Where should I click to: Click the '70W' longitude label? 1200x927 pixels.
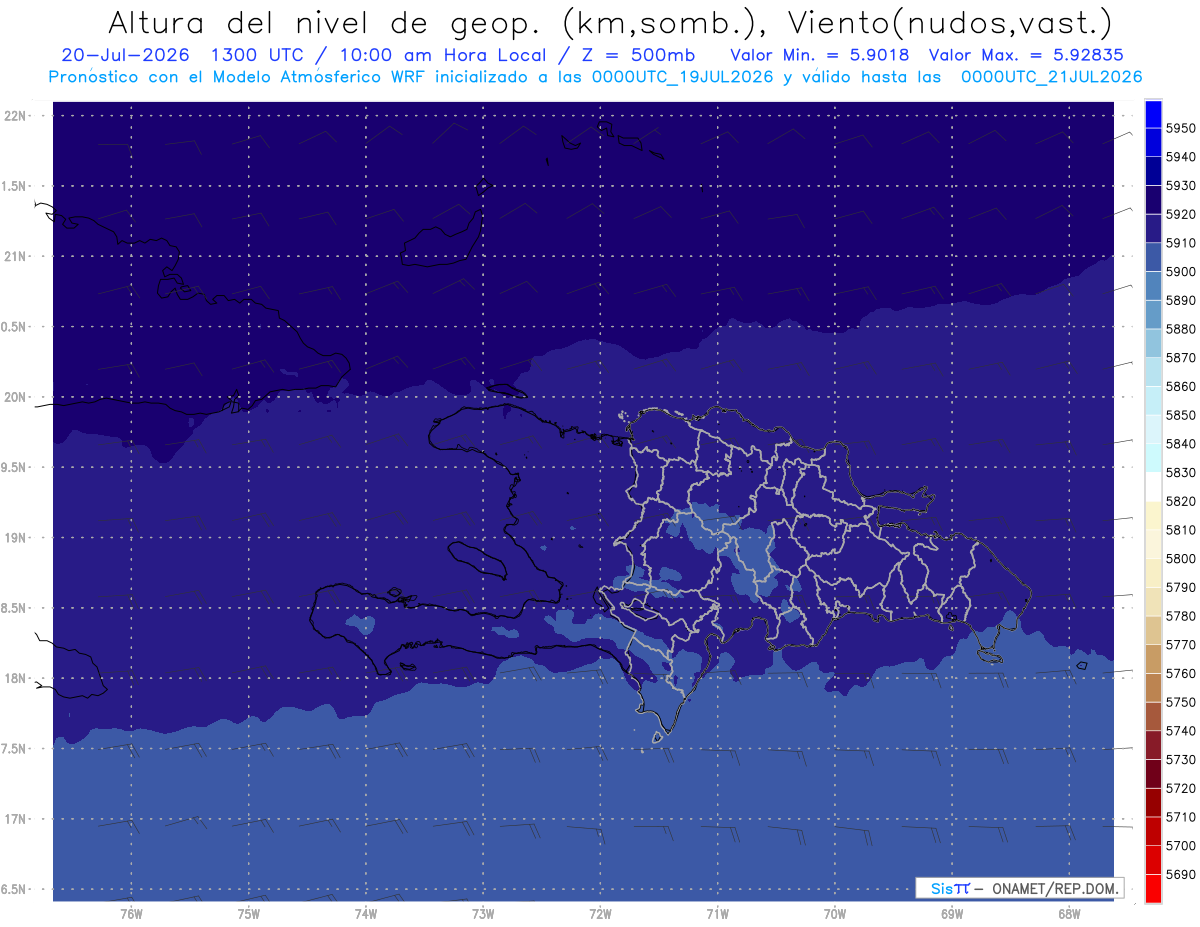tap(835, 914)
